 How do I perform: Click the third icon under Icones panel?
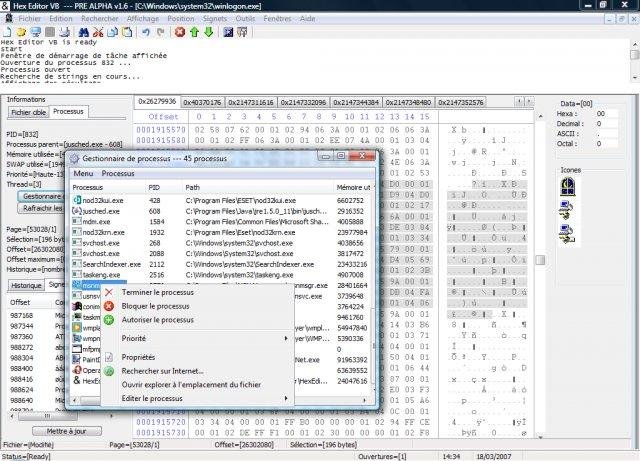pyautogui.click(x=567, y=234)
